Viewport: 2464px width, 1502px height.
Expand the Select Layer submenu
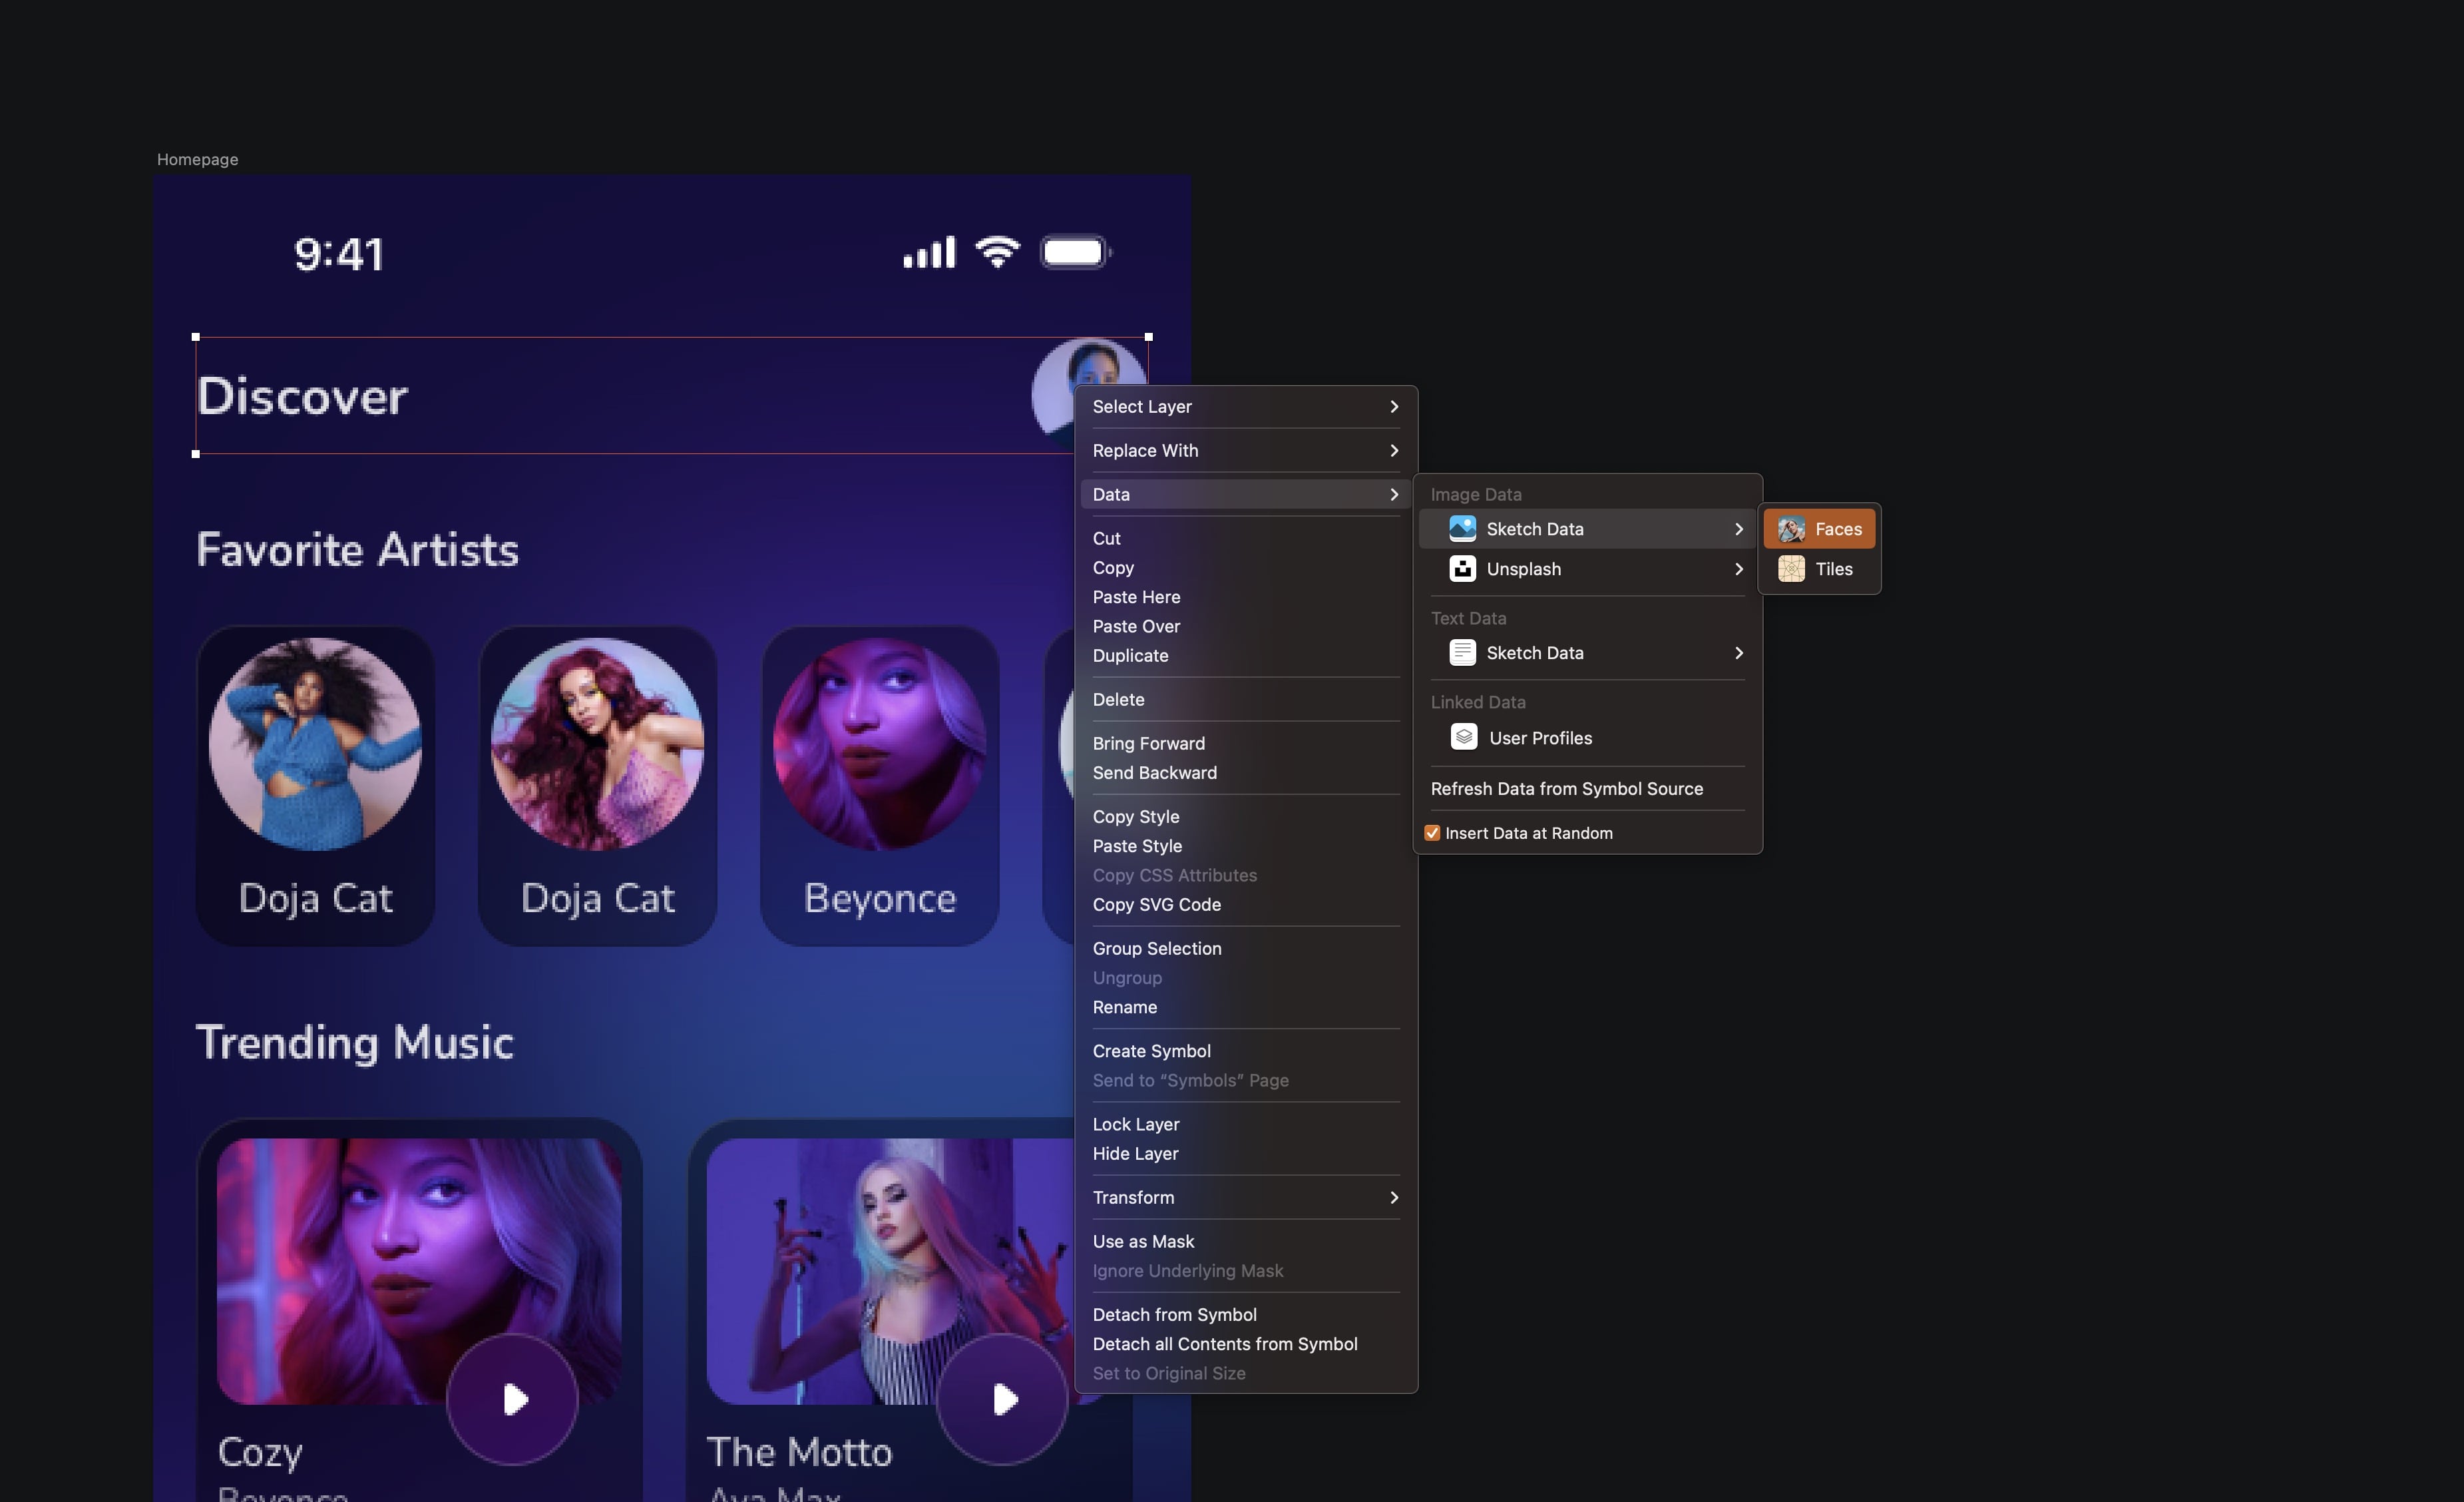coord(1393,407)
